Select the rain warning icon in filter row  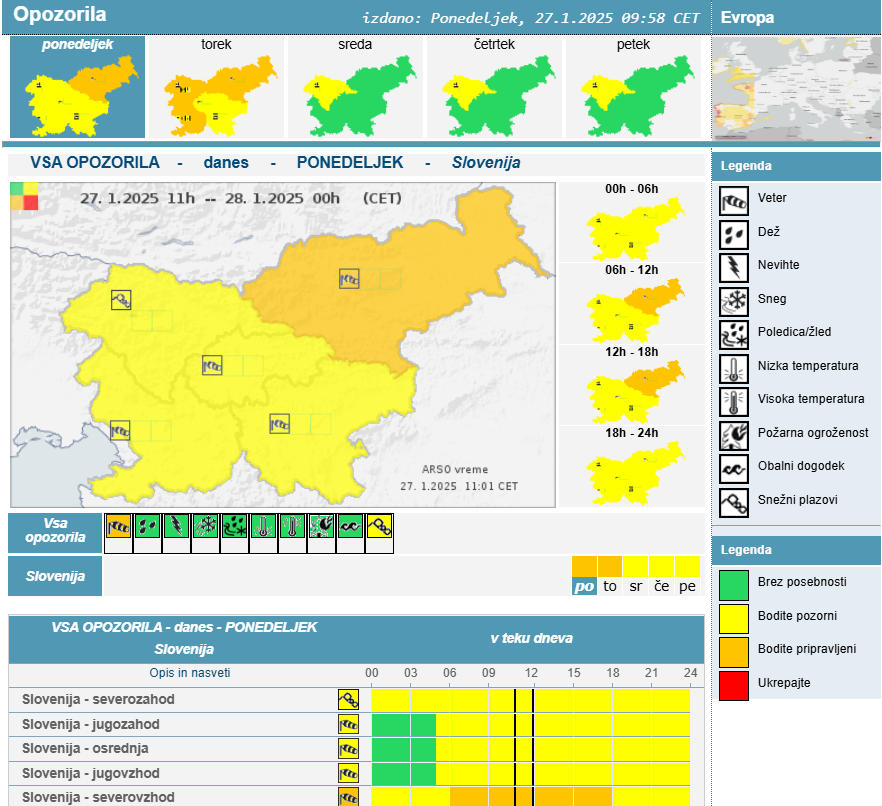(x=147, y=526)
